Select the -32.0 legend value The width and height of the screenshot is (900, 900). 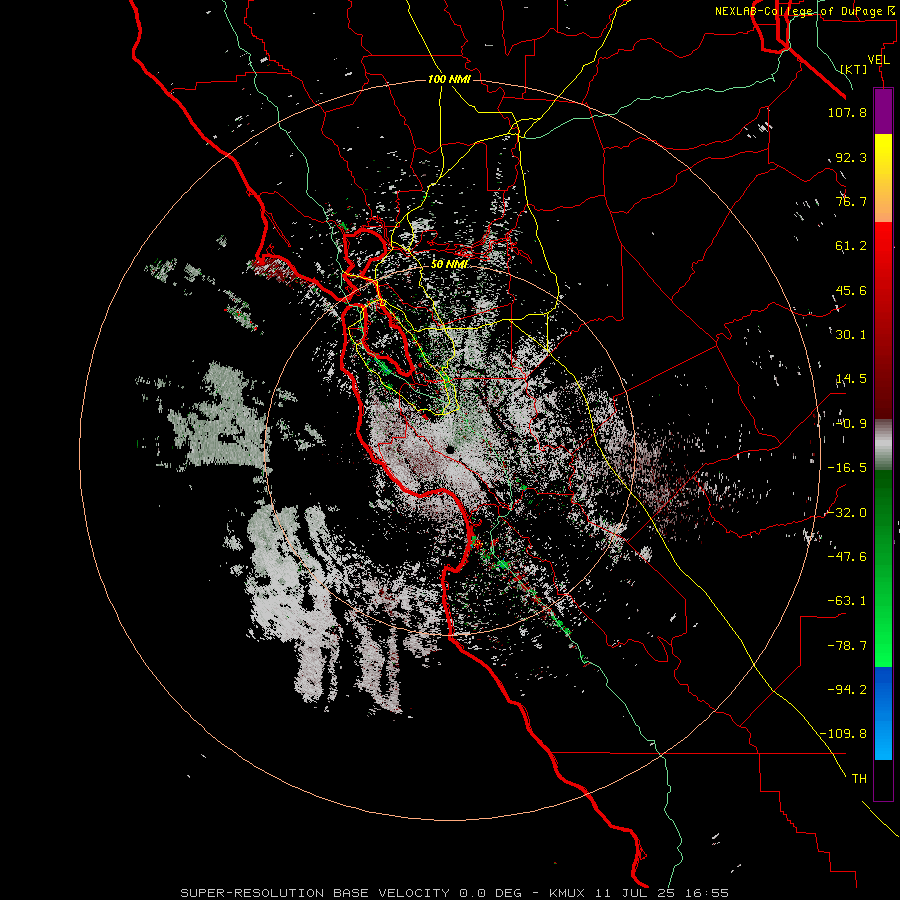point(847,513)
